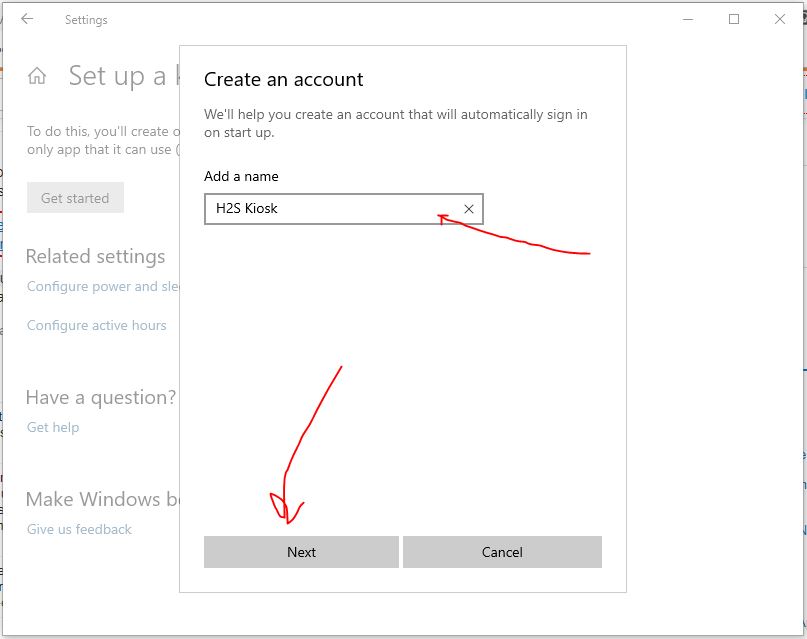Maximize the Settings window
The height and width of the screenshot is (639, 807).
pyautogui.click(x=734, y=19)
